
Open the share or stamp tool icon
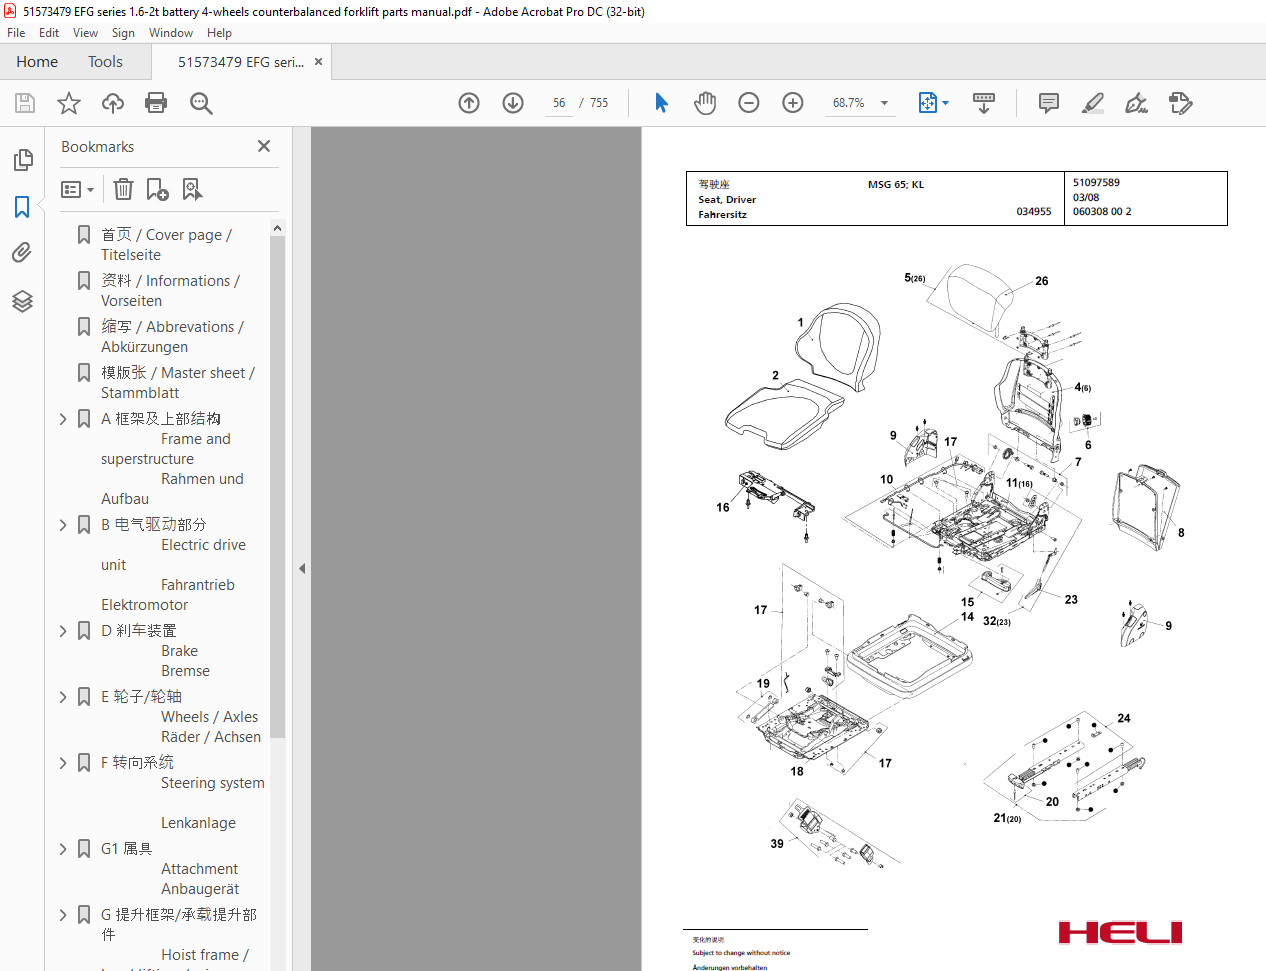point(1180,103)
